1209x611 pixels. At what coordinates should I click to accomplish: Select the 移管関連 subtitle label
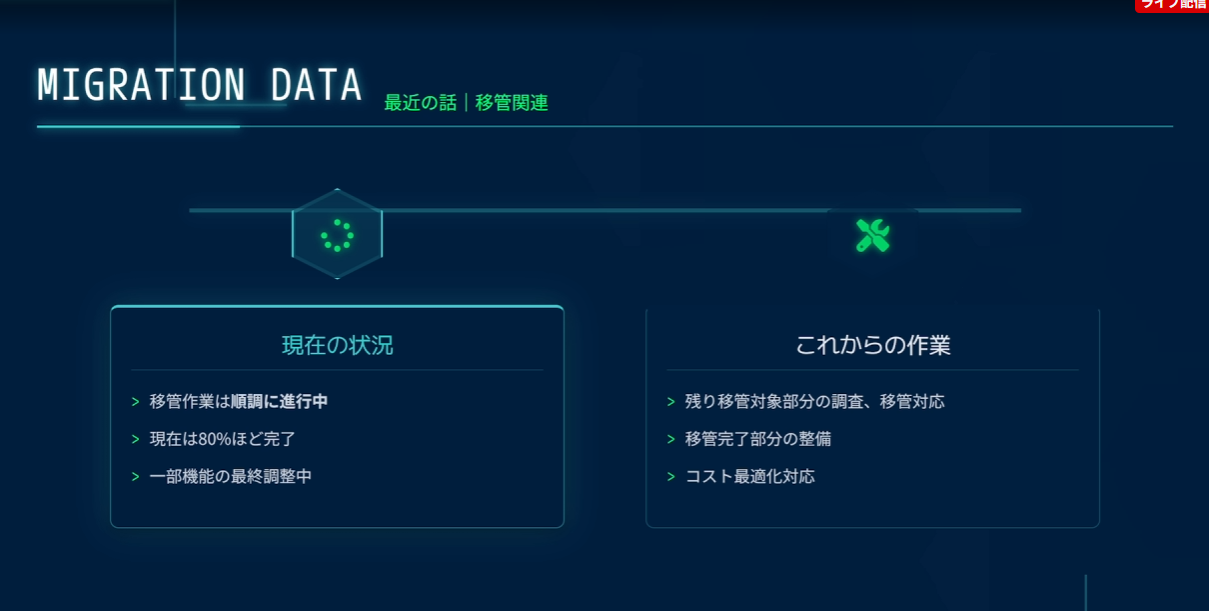point(511,102)
